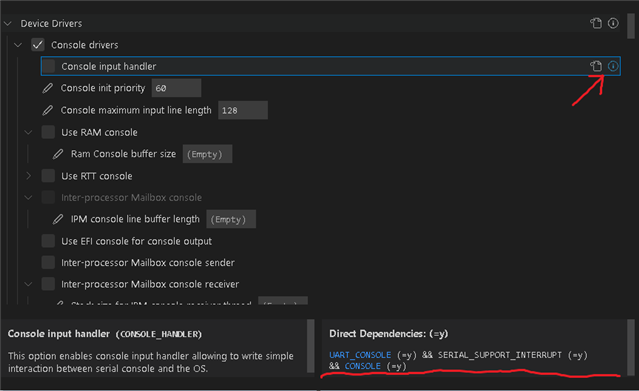
Task: Enable the Console input handler checkbox
Action: coord(48,66)
